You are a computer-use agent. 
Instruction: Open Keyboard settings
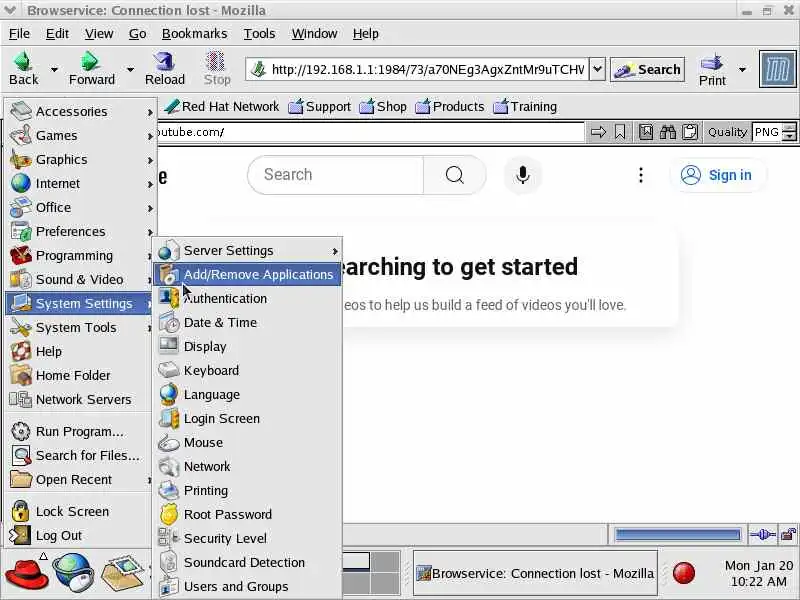[247, 370]
